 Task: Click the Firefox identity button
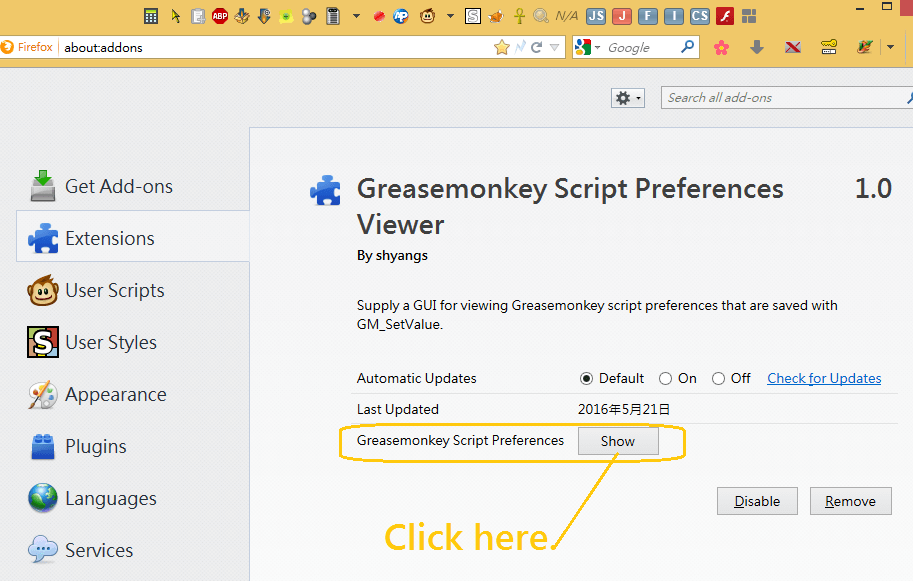pyautogui.click(x=27, y=47)
